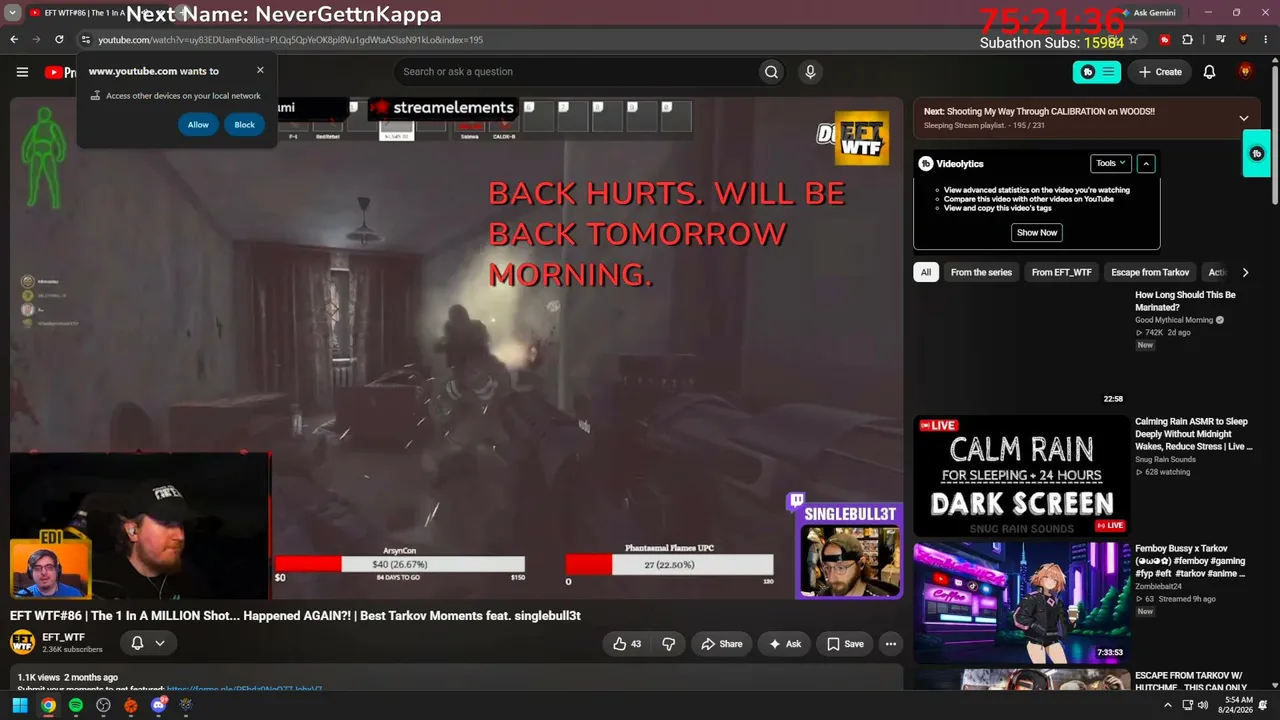Go back in the browser
The height and width of the screenshot is (720, 1280).
click(14, 40)
